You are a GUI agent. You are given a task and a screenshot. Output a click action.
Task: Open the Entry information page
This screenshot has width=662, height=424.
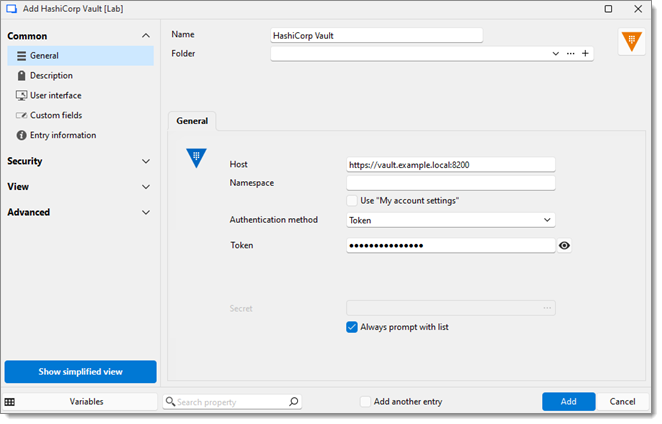pyautogui.click(x=81, y=135)
